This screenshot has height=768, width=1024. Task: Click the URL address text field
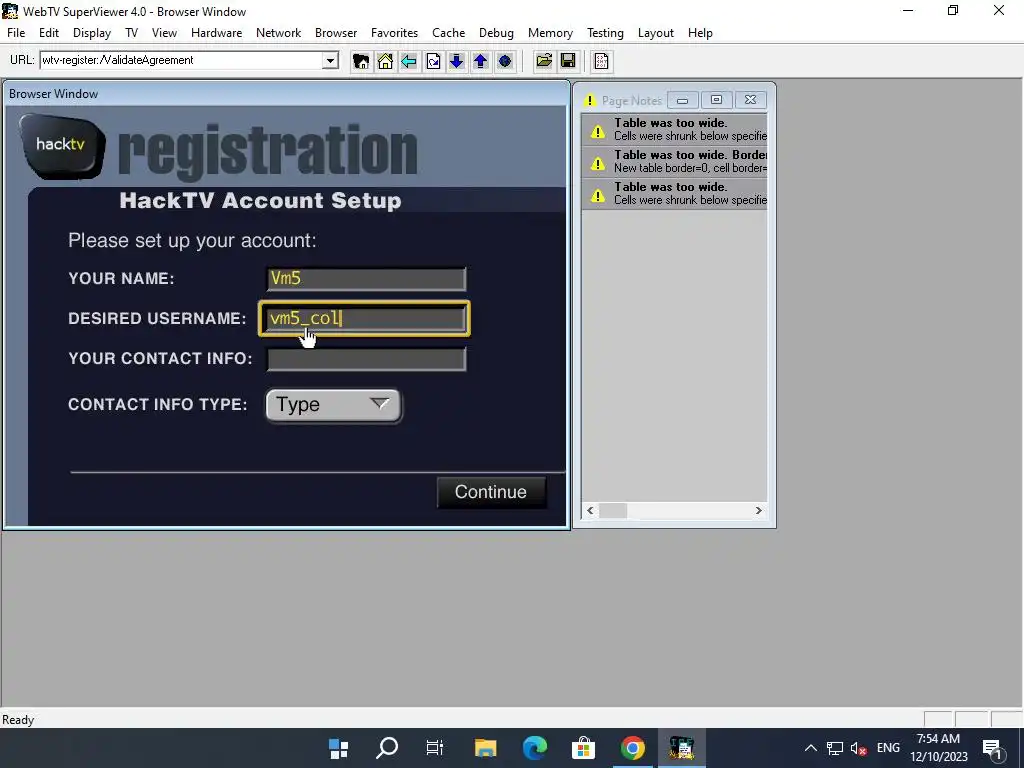(x=181, y=61)
